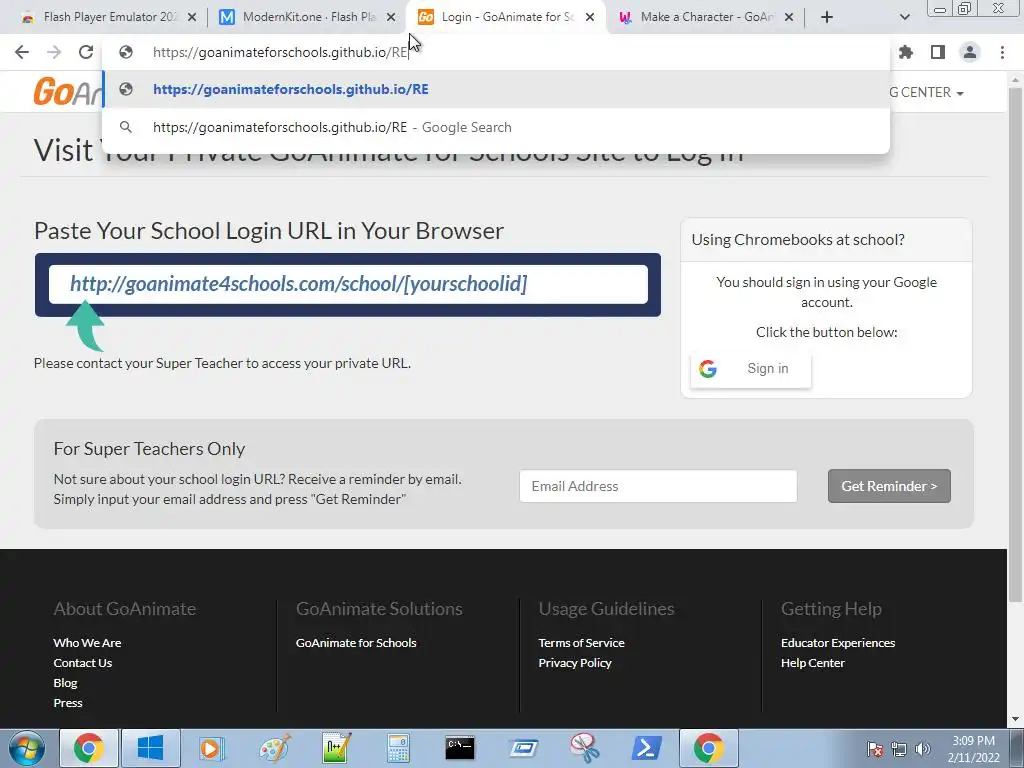Open the Calculator taskbar icon
Screen dimensions: 1024x768
(x=398, y=748)
